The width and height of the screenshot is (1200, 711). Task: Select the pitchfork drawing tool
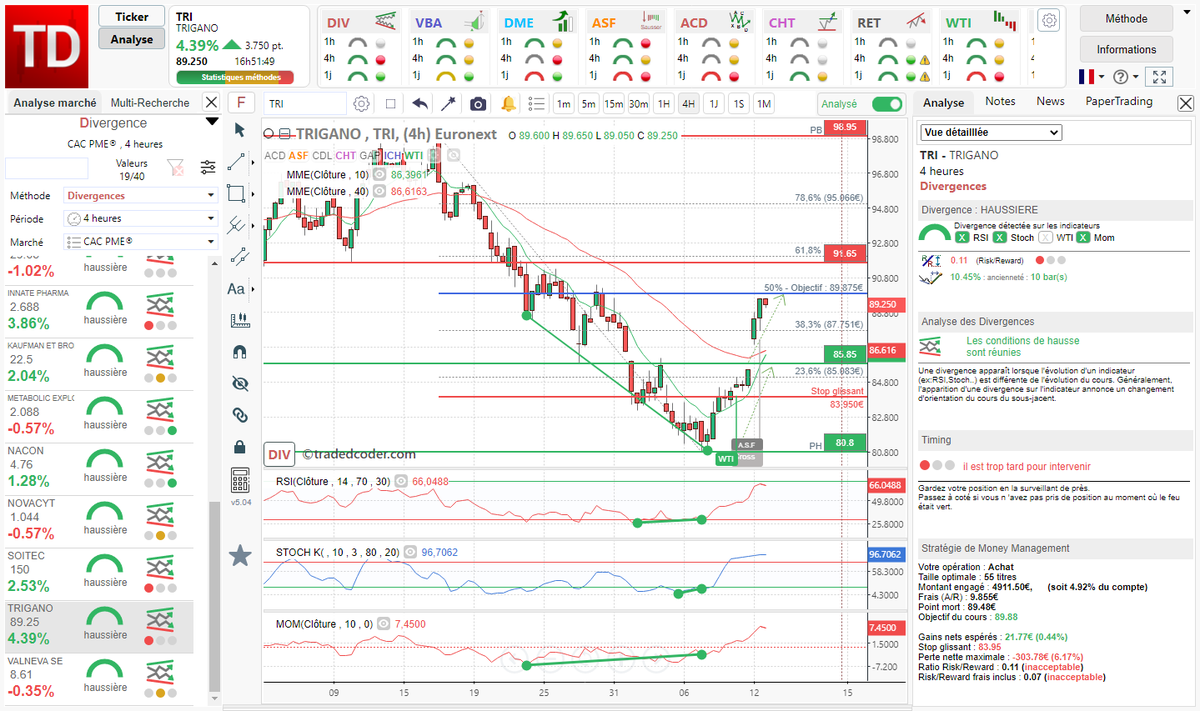[x=236, y=224]
